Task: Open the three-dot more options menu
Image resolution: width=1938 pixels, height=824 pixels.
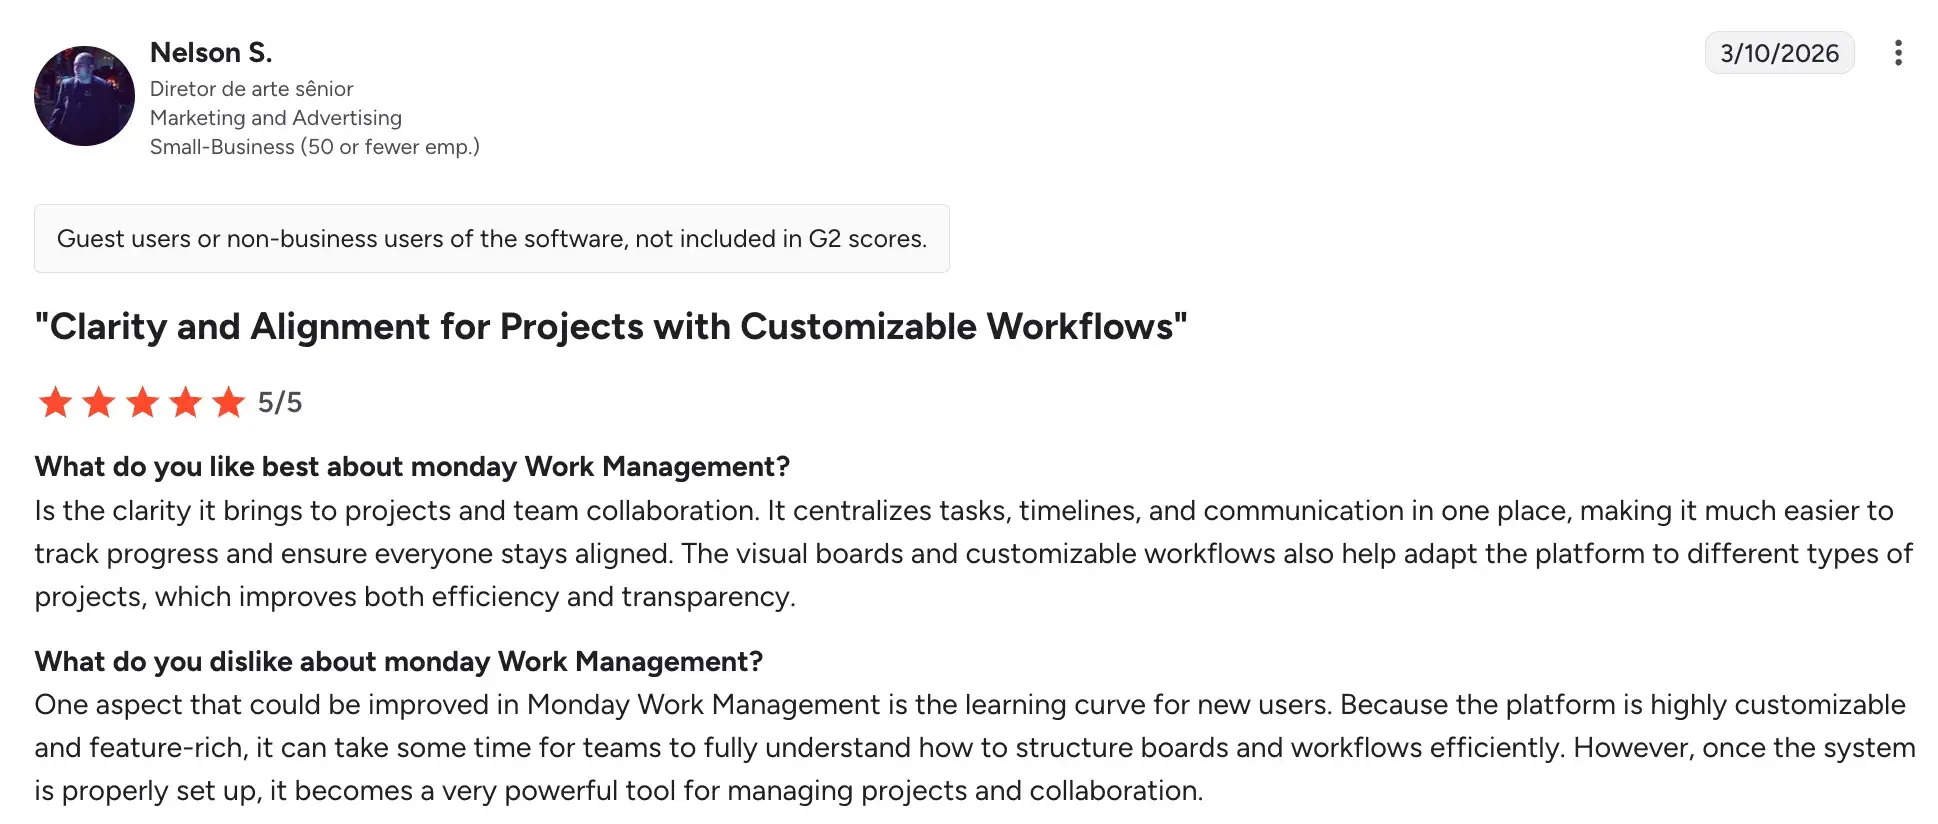Action: 1897,53
